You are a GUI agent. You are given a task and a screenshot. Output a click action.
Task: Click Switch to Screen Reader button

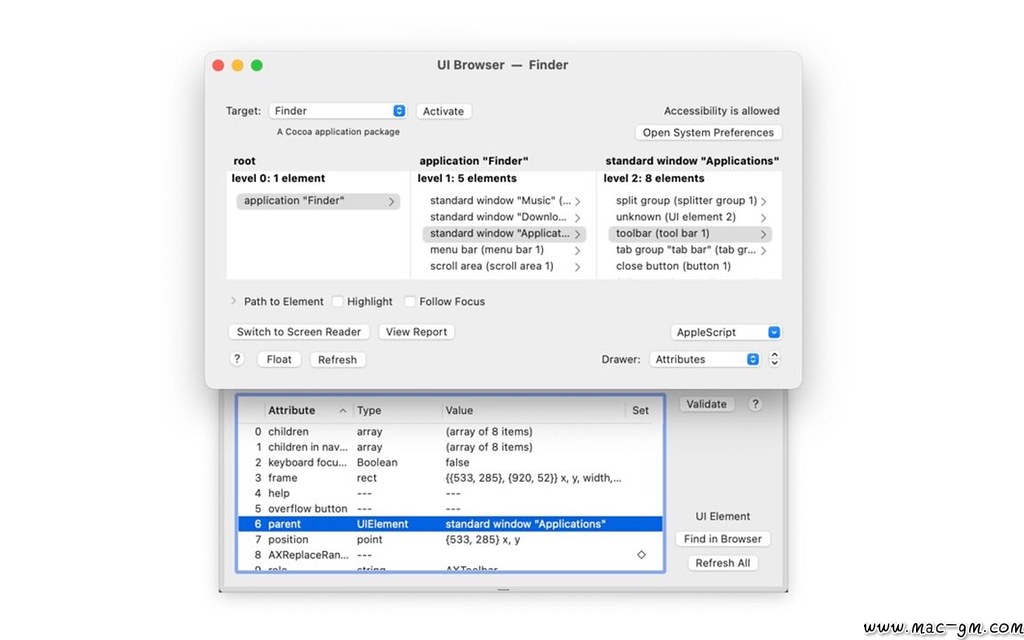coord(299,332)
